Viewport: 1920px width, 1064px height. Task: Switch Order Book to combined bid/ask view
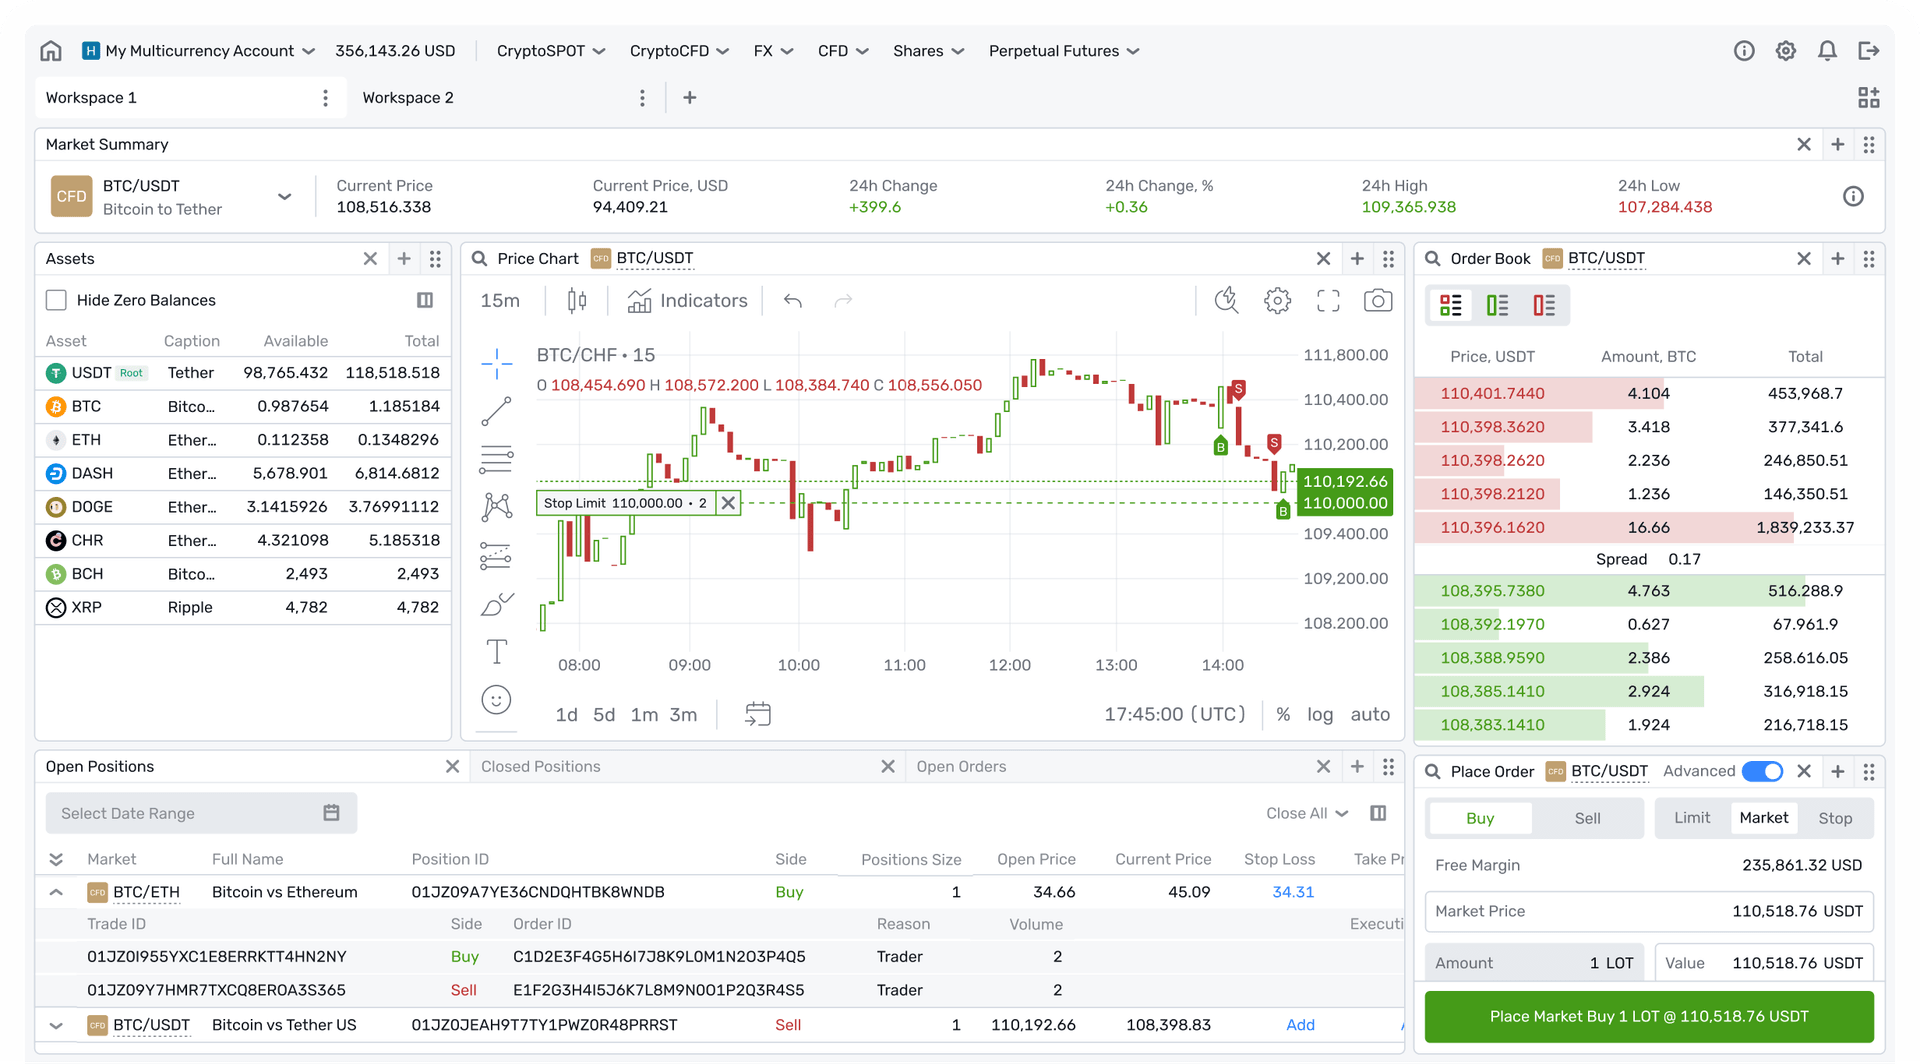(1449, 305)
